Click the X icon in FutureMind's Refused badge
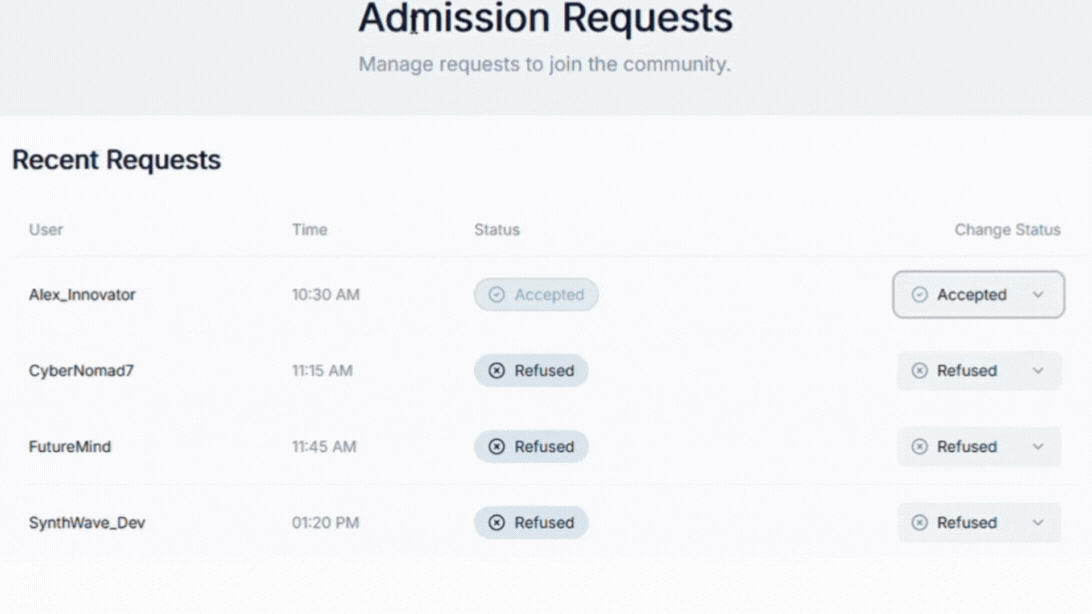Image resolution: width=1092 pixels, height=614 pixels. (497, 446)
